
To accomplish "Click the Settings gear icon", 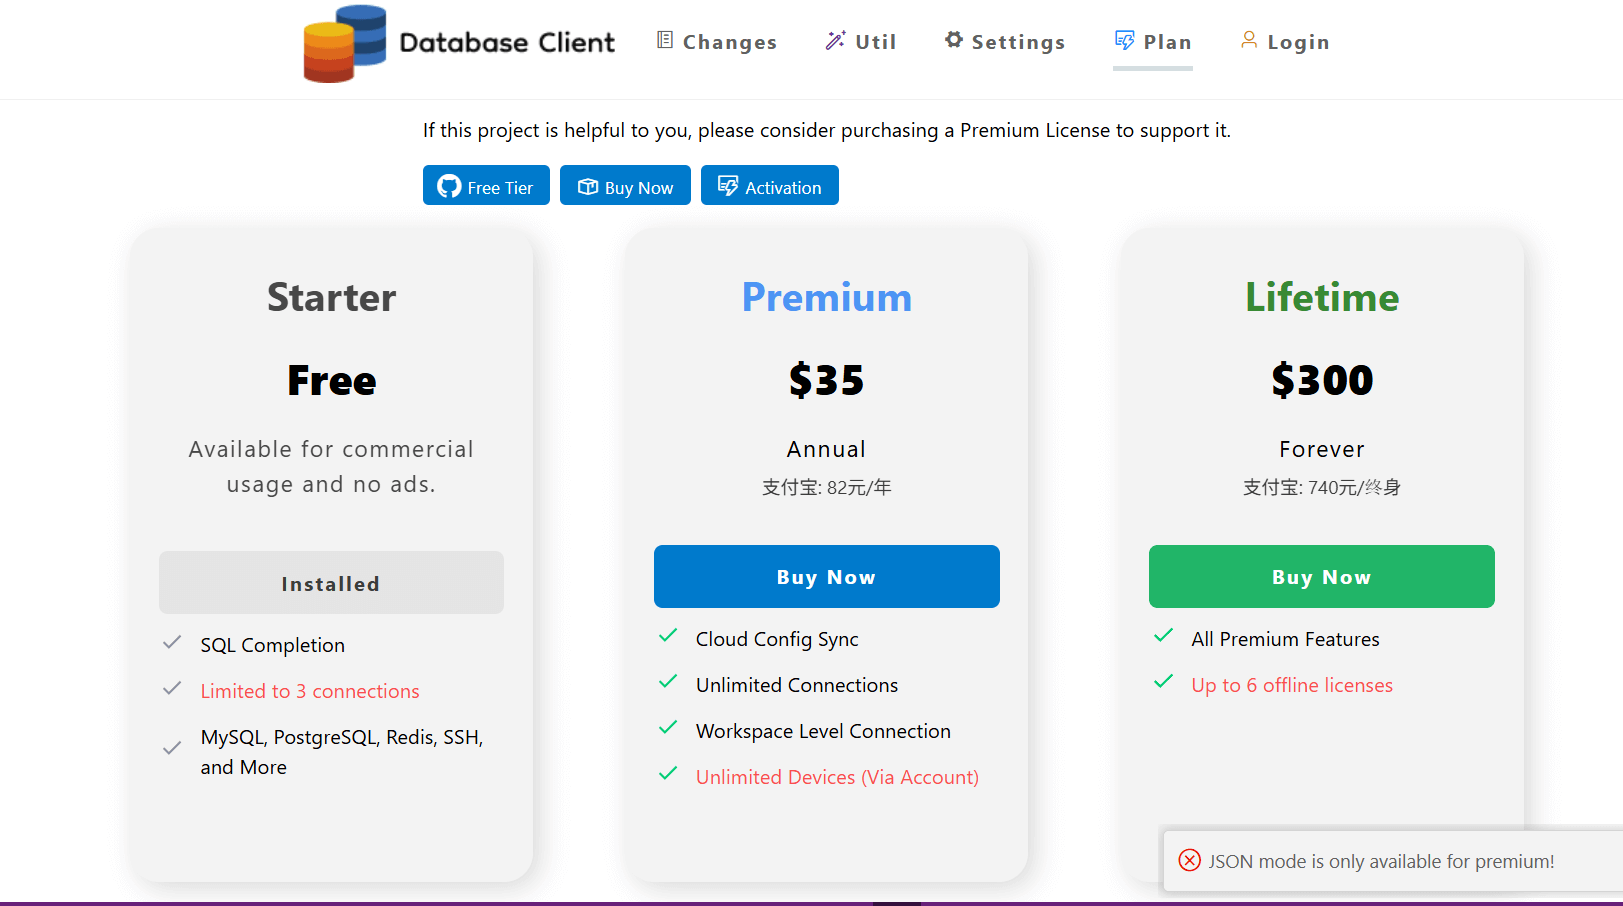I will coord(954,40).
